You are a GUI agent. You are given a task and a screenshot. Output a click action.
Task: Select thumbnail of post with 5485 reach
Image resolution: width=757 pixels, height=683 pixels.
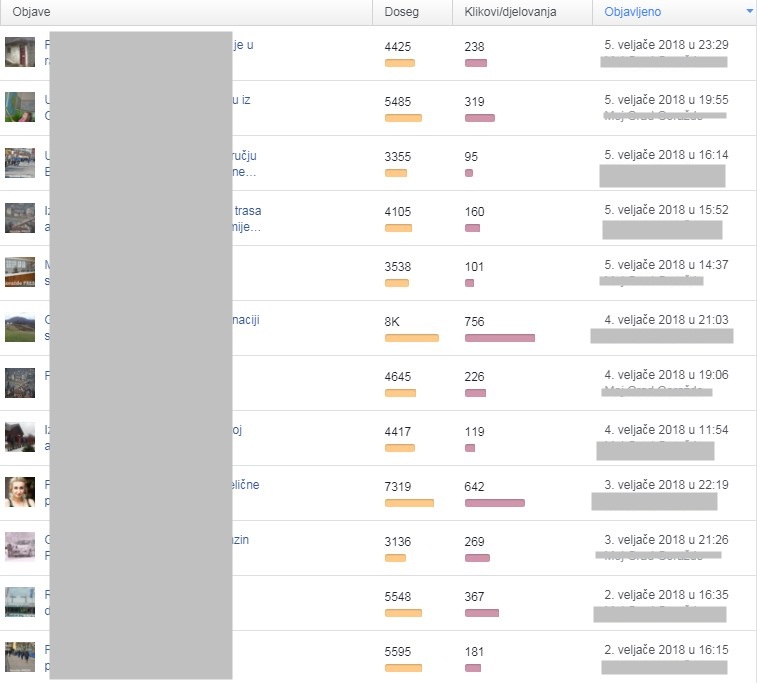click(20, 107)
